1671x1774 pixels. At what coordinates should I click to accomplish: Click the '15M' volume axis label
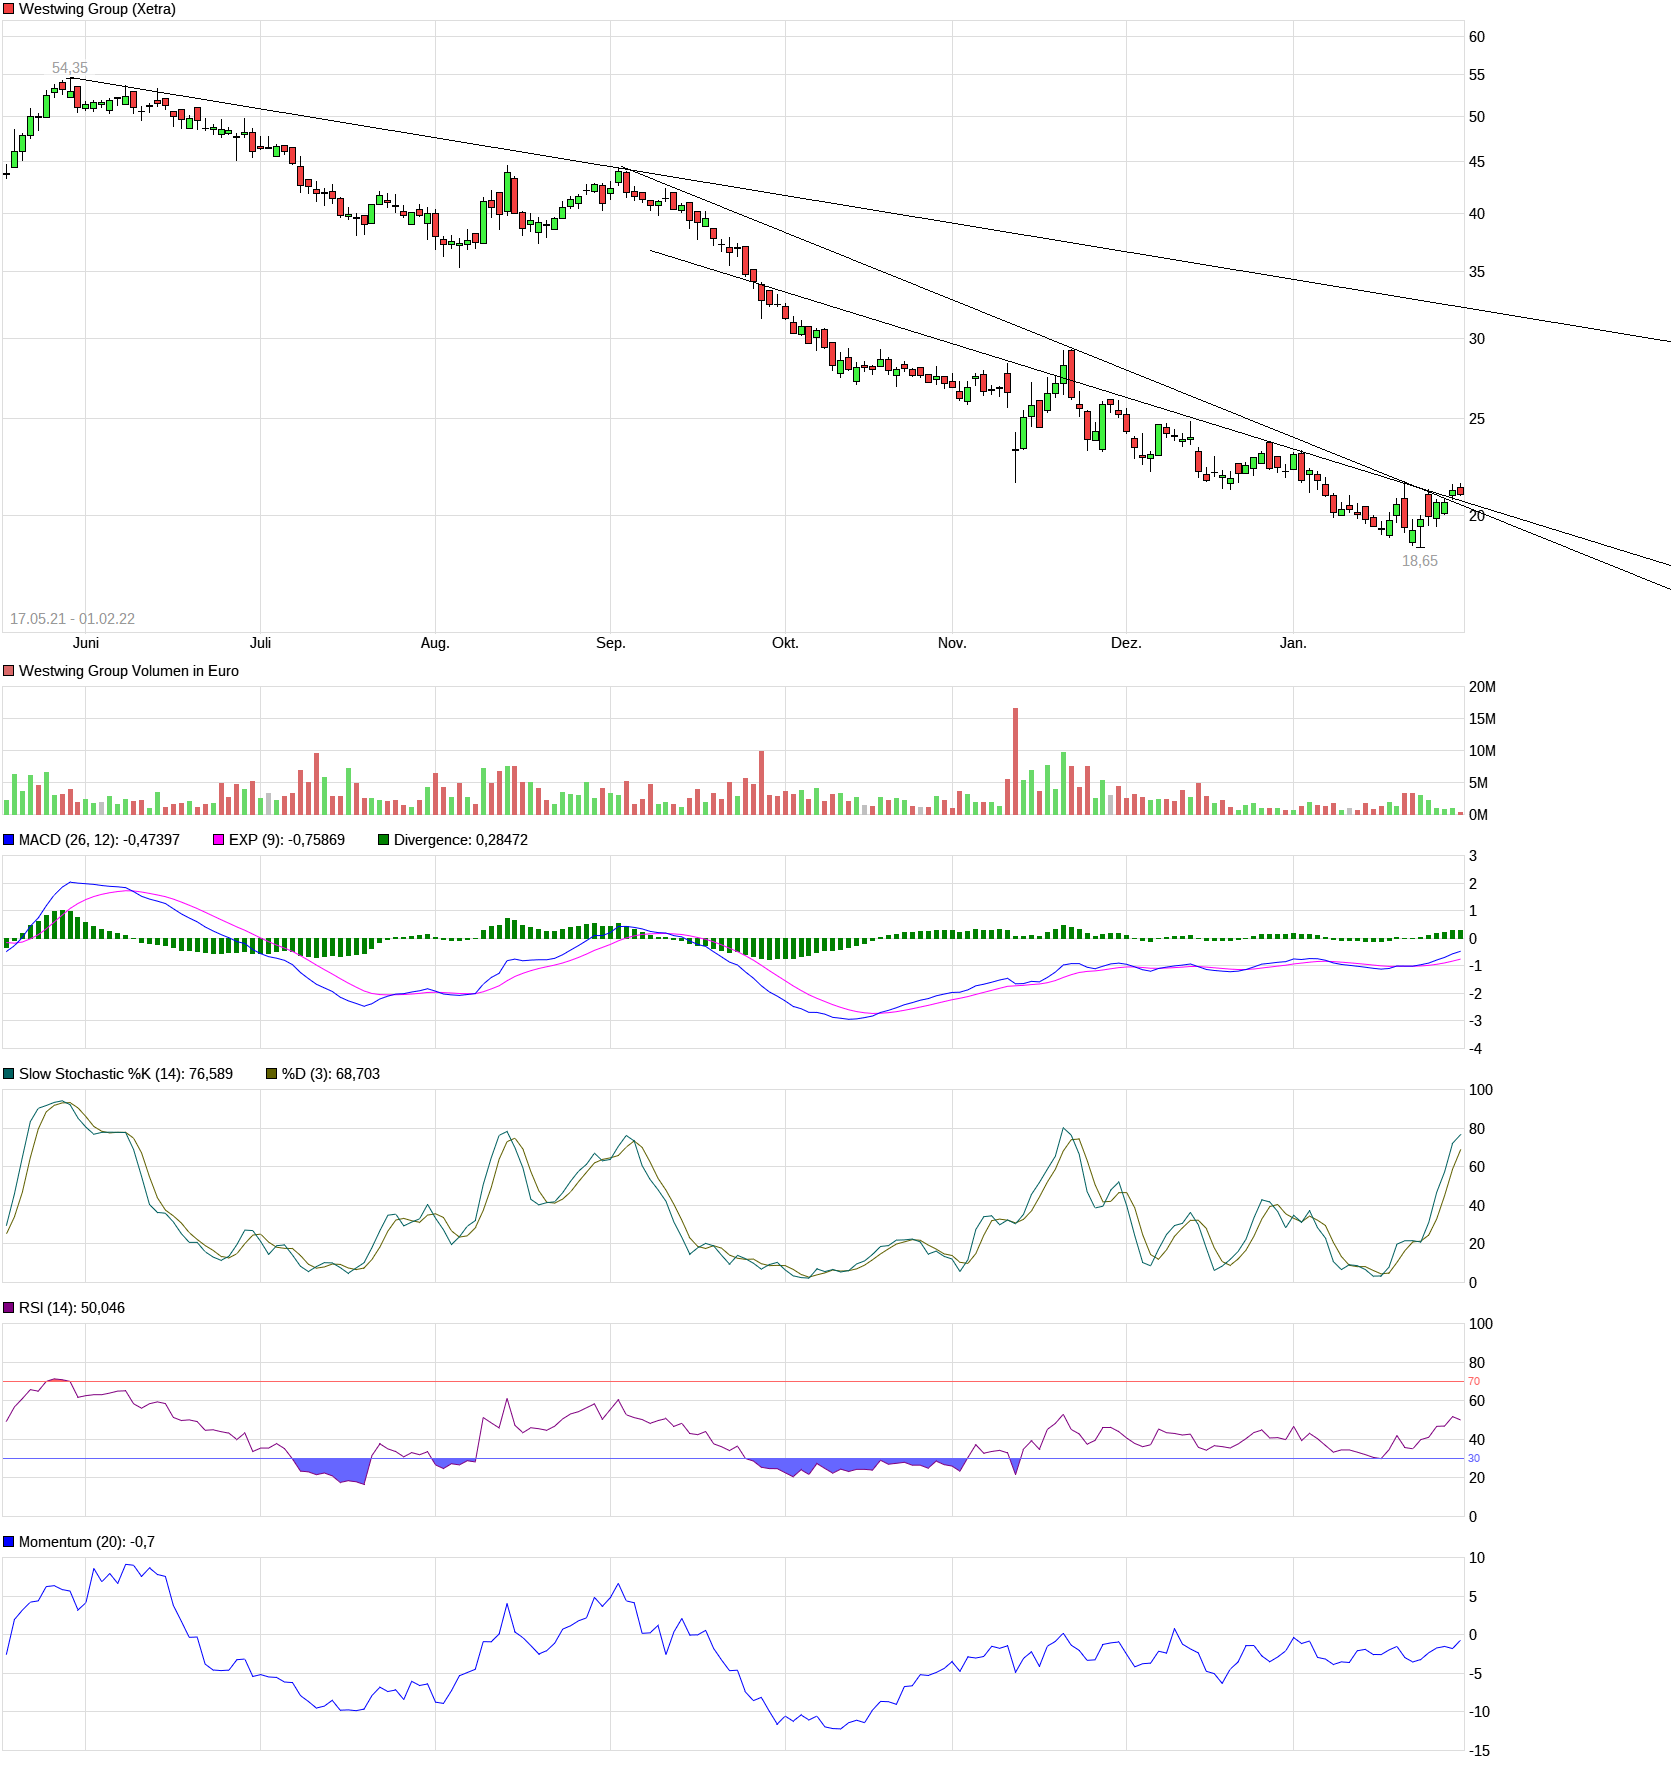tap(1482, 719)
